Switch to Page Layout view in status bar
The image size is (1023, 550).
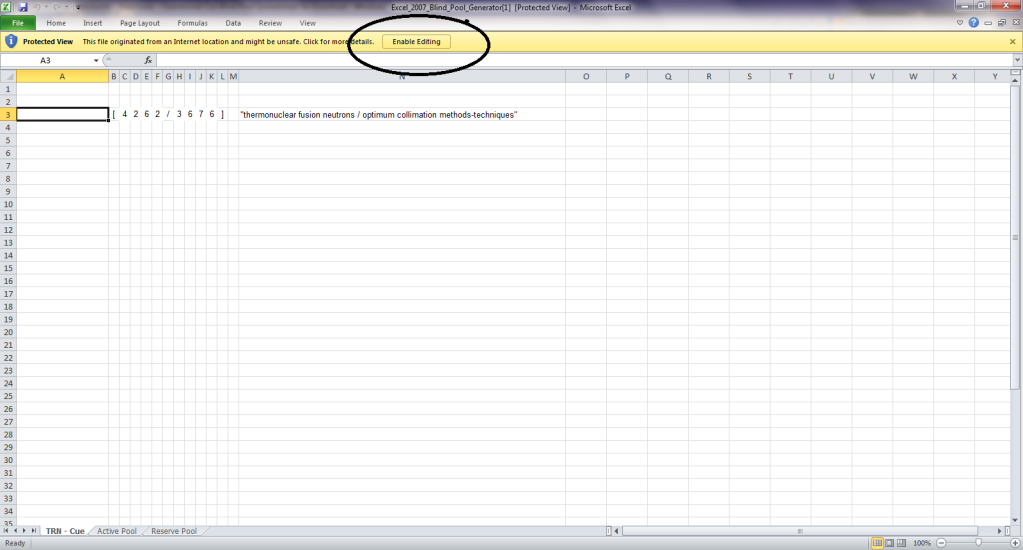point(889,543)
